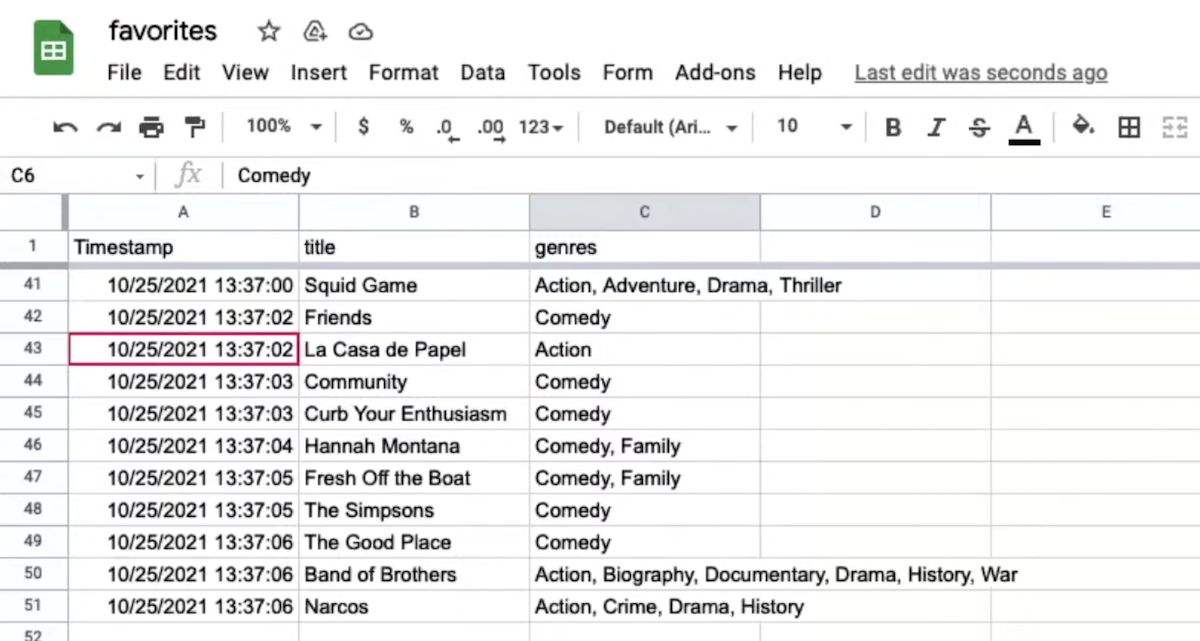
Task: Open the 123 number format dropdown
Action: pos(541,127)
